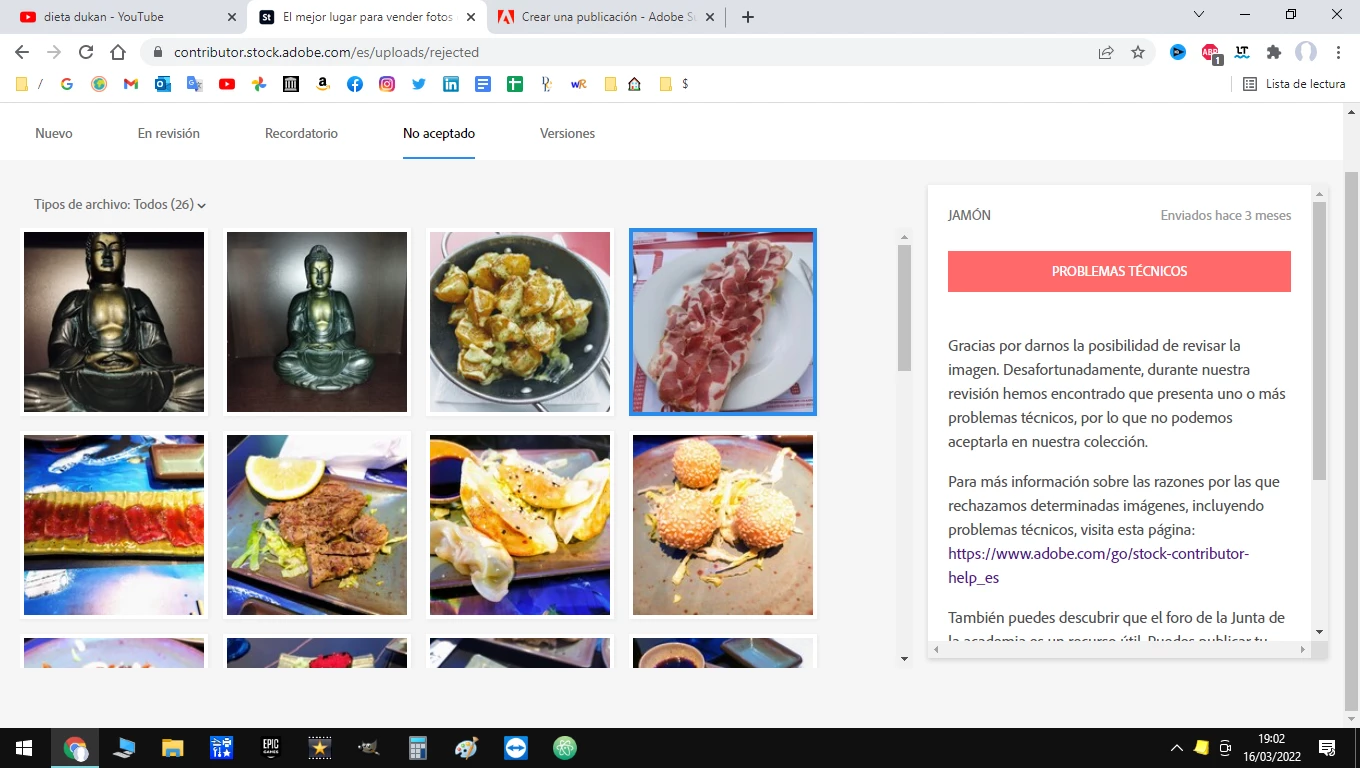Select the grilled meat with lemon thumbnail
Viewport: 1360px width, 768px height.
(x=317, y=525)
